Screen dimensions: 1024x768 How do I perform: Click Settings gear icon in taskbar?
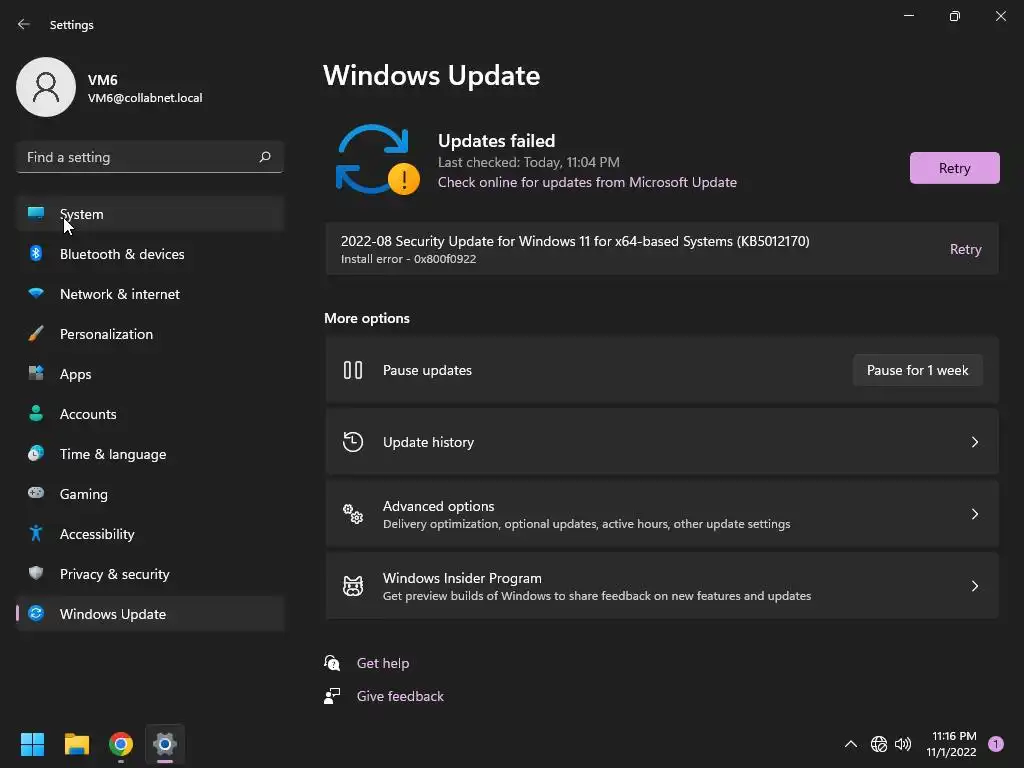click(165, 744)
